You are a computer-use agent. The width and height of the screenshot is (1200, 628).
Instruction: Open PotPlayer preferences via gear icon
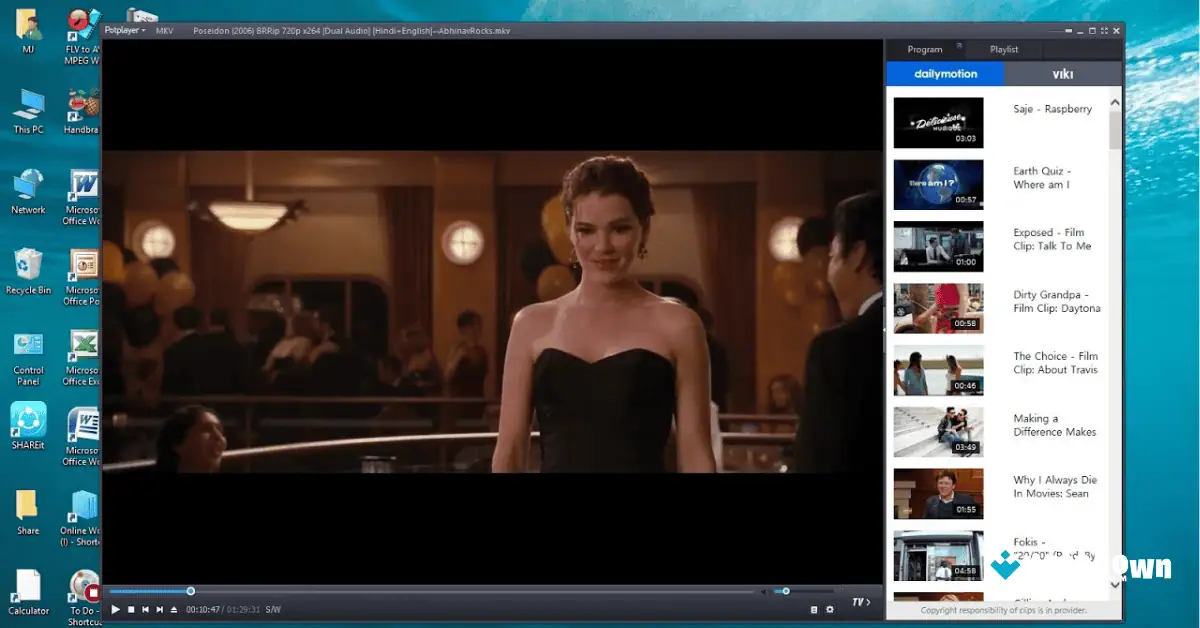[x=829, y=608]
